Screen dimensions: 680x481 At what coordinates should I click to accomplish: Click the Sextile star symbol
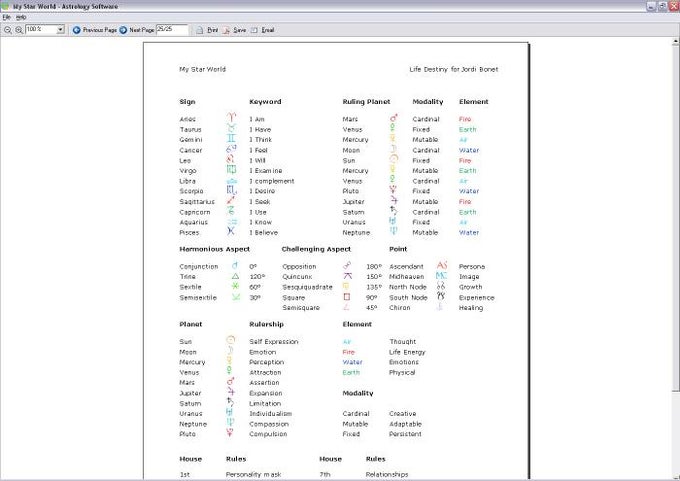(235, 286)
